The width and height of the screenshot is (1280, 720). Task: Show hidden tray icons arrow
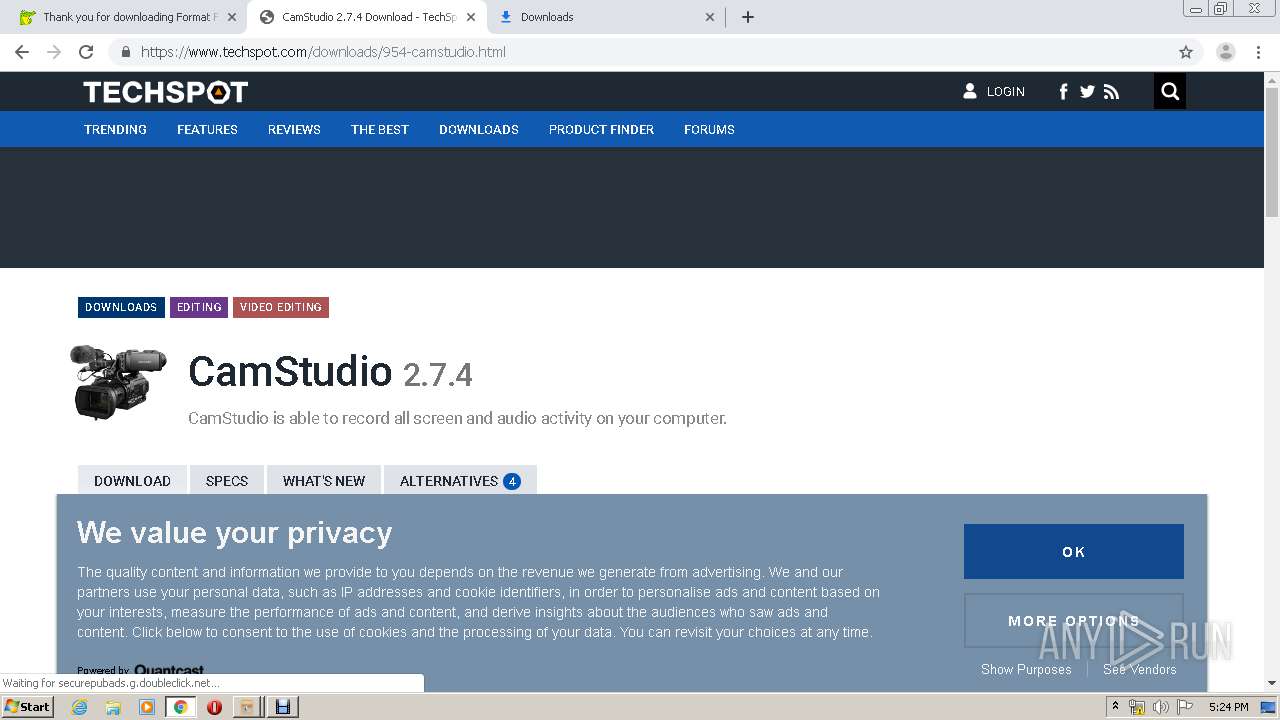pos(1115,707)
